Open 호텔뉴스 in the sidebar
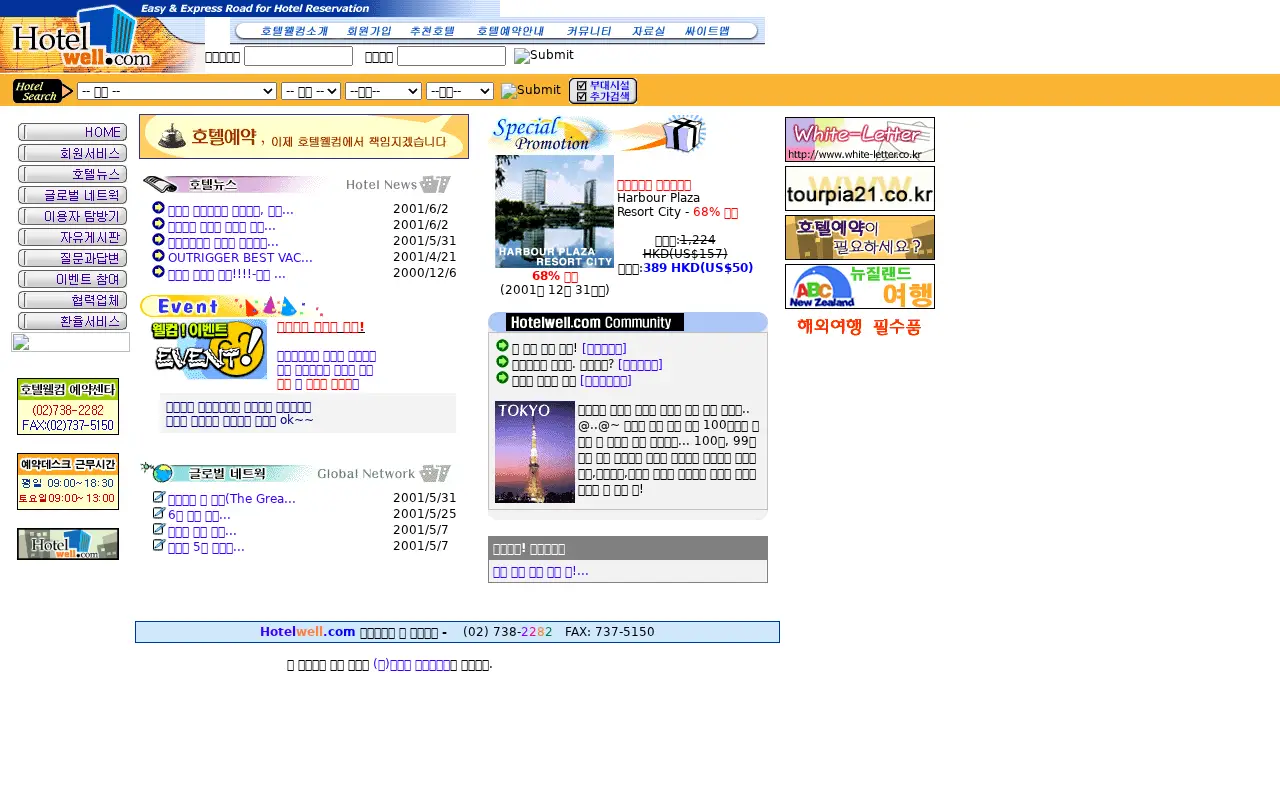The height and width of the screenshot is (800, 1280). click(72, 174)
